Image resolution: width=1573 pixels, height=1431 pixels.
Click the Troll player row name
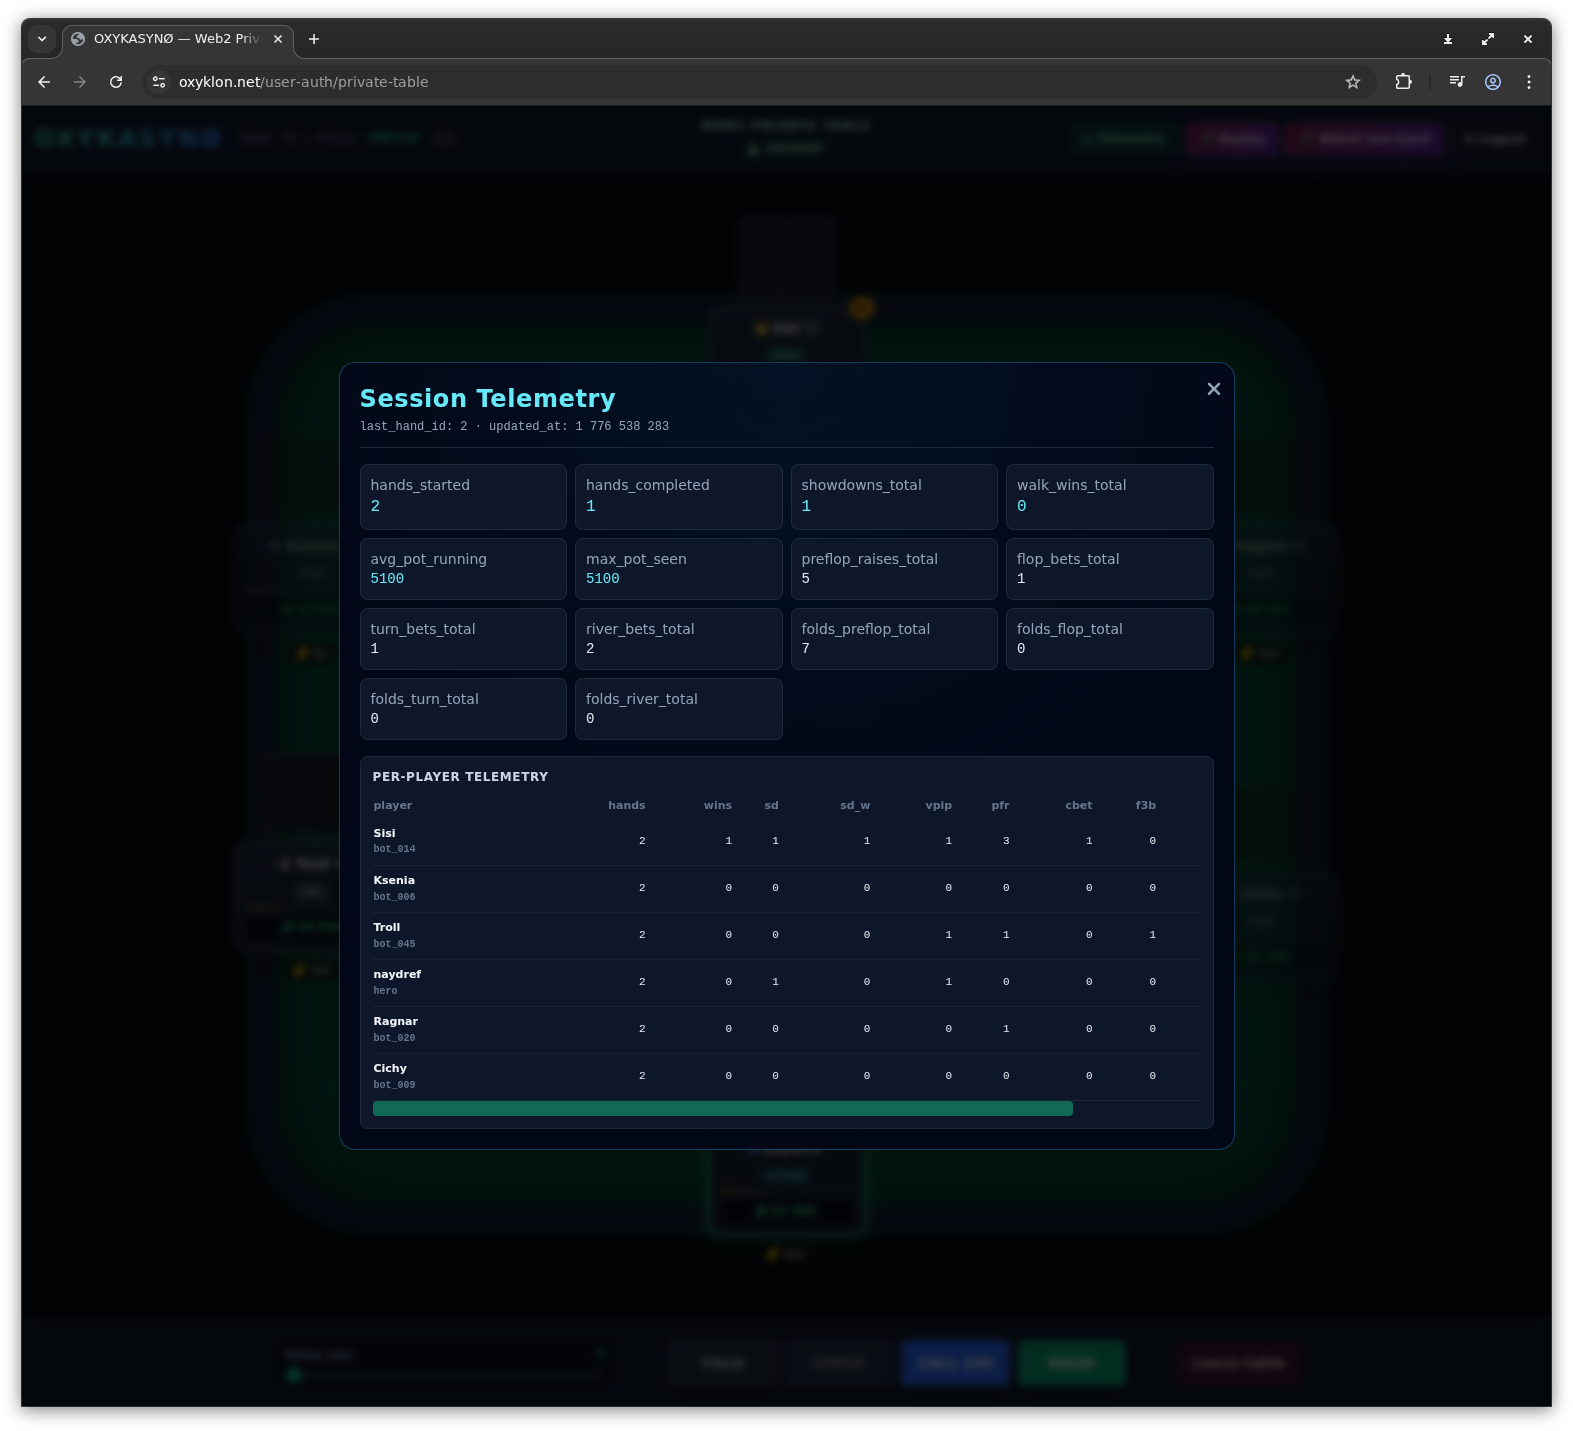point(386,927)
